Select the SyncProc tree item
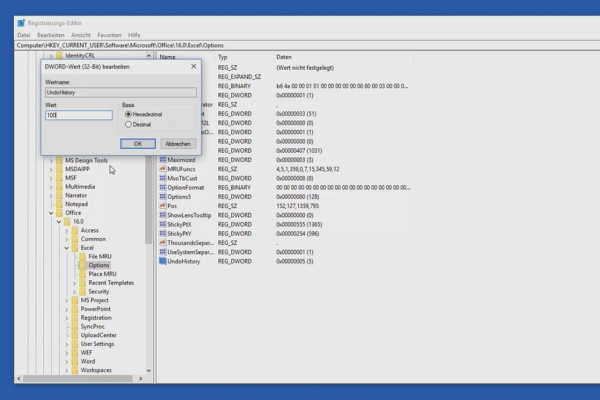The height and width of the screenshot is (400, 600). [92, 326]
